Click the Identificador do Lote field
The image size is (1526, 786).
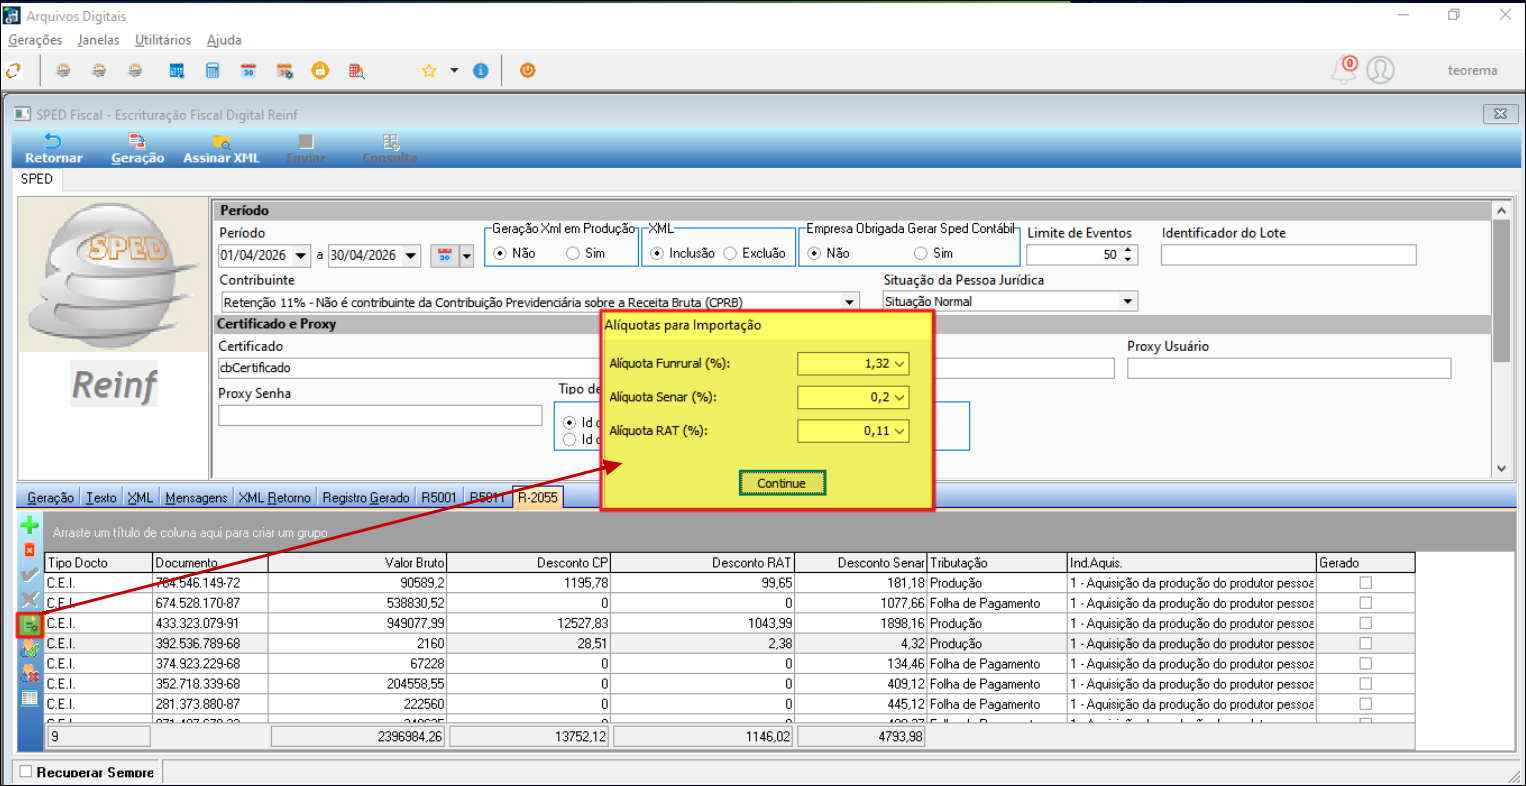[x=1288, y=255]
